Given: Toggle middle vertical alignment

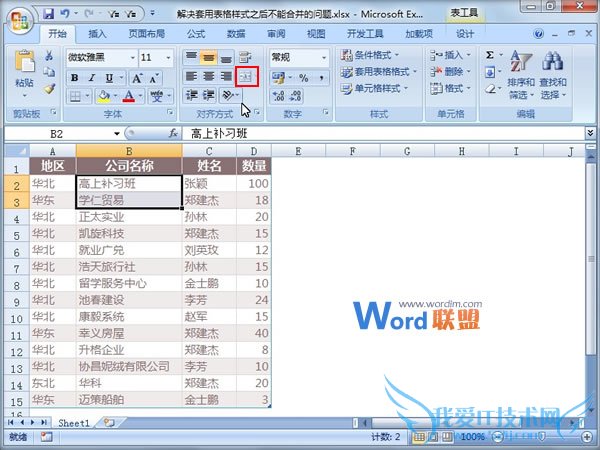Looking at the screenshot, I should click(x=209, y=57).
